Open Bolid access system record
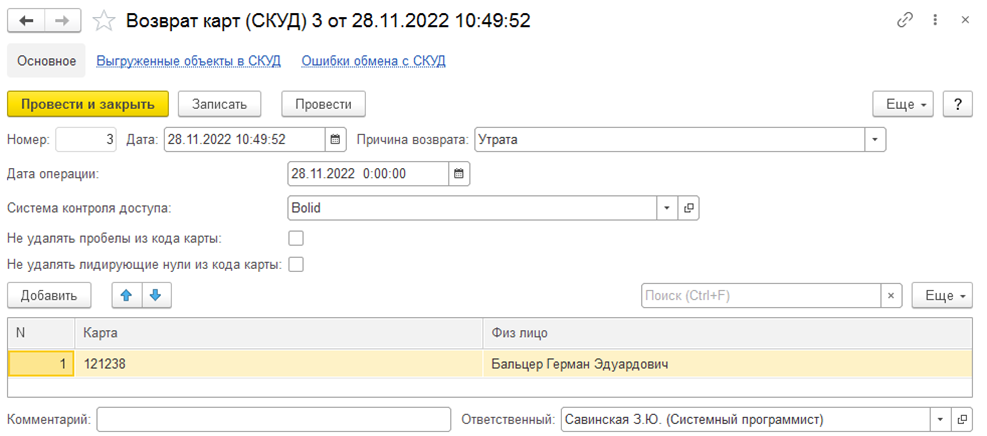987x436 pixels. [x=688, y=208]
